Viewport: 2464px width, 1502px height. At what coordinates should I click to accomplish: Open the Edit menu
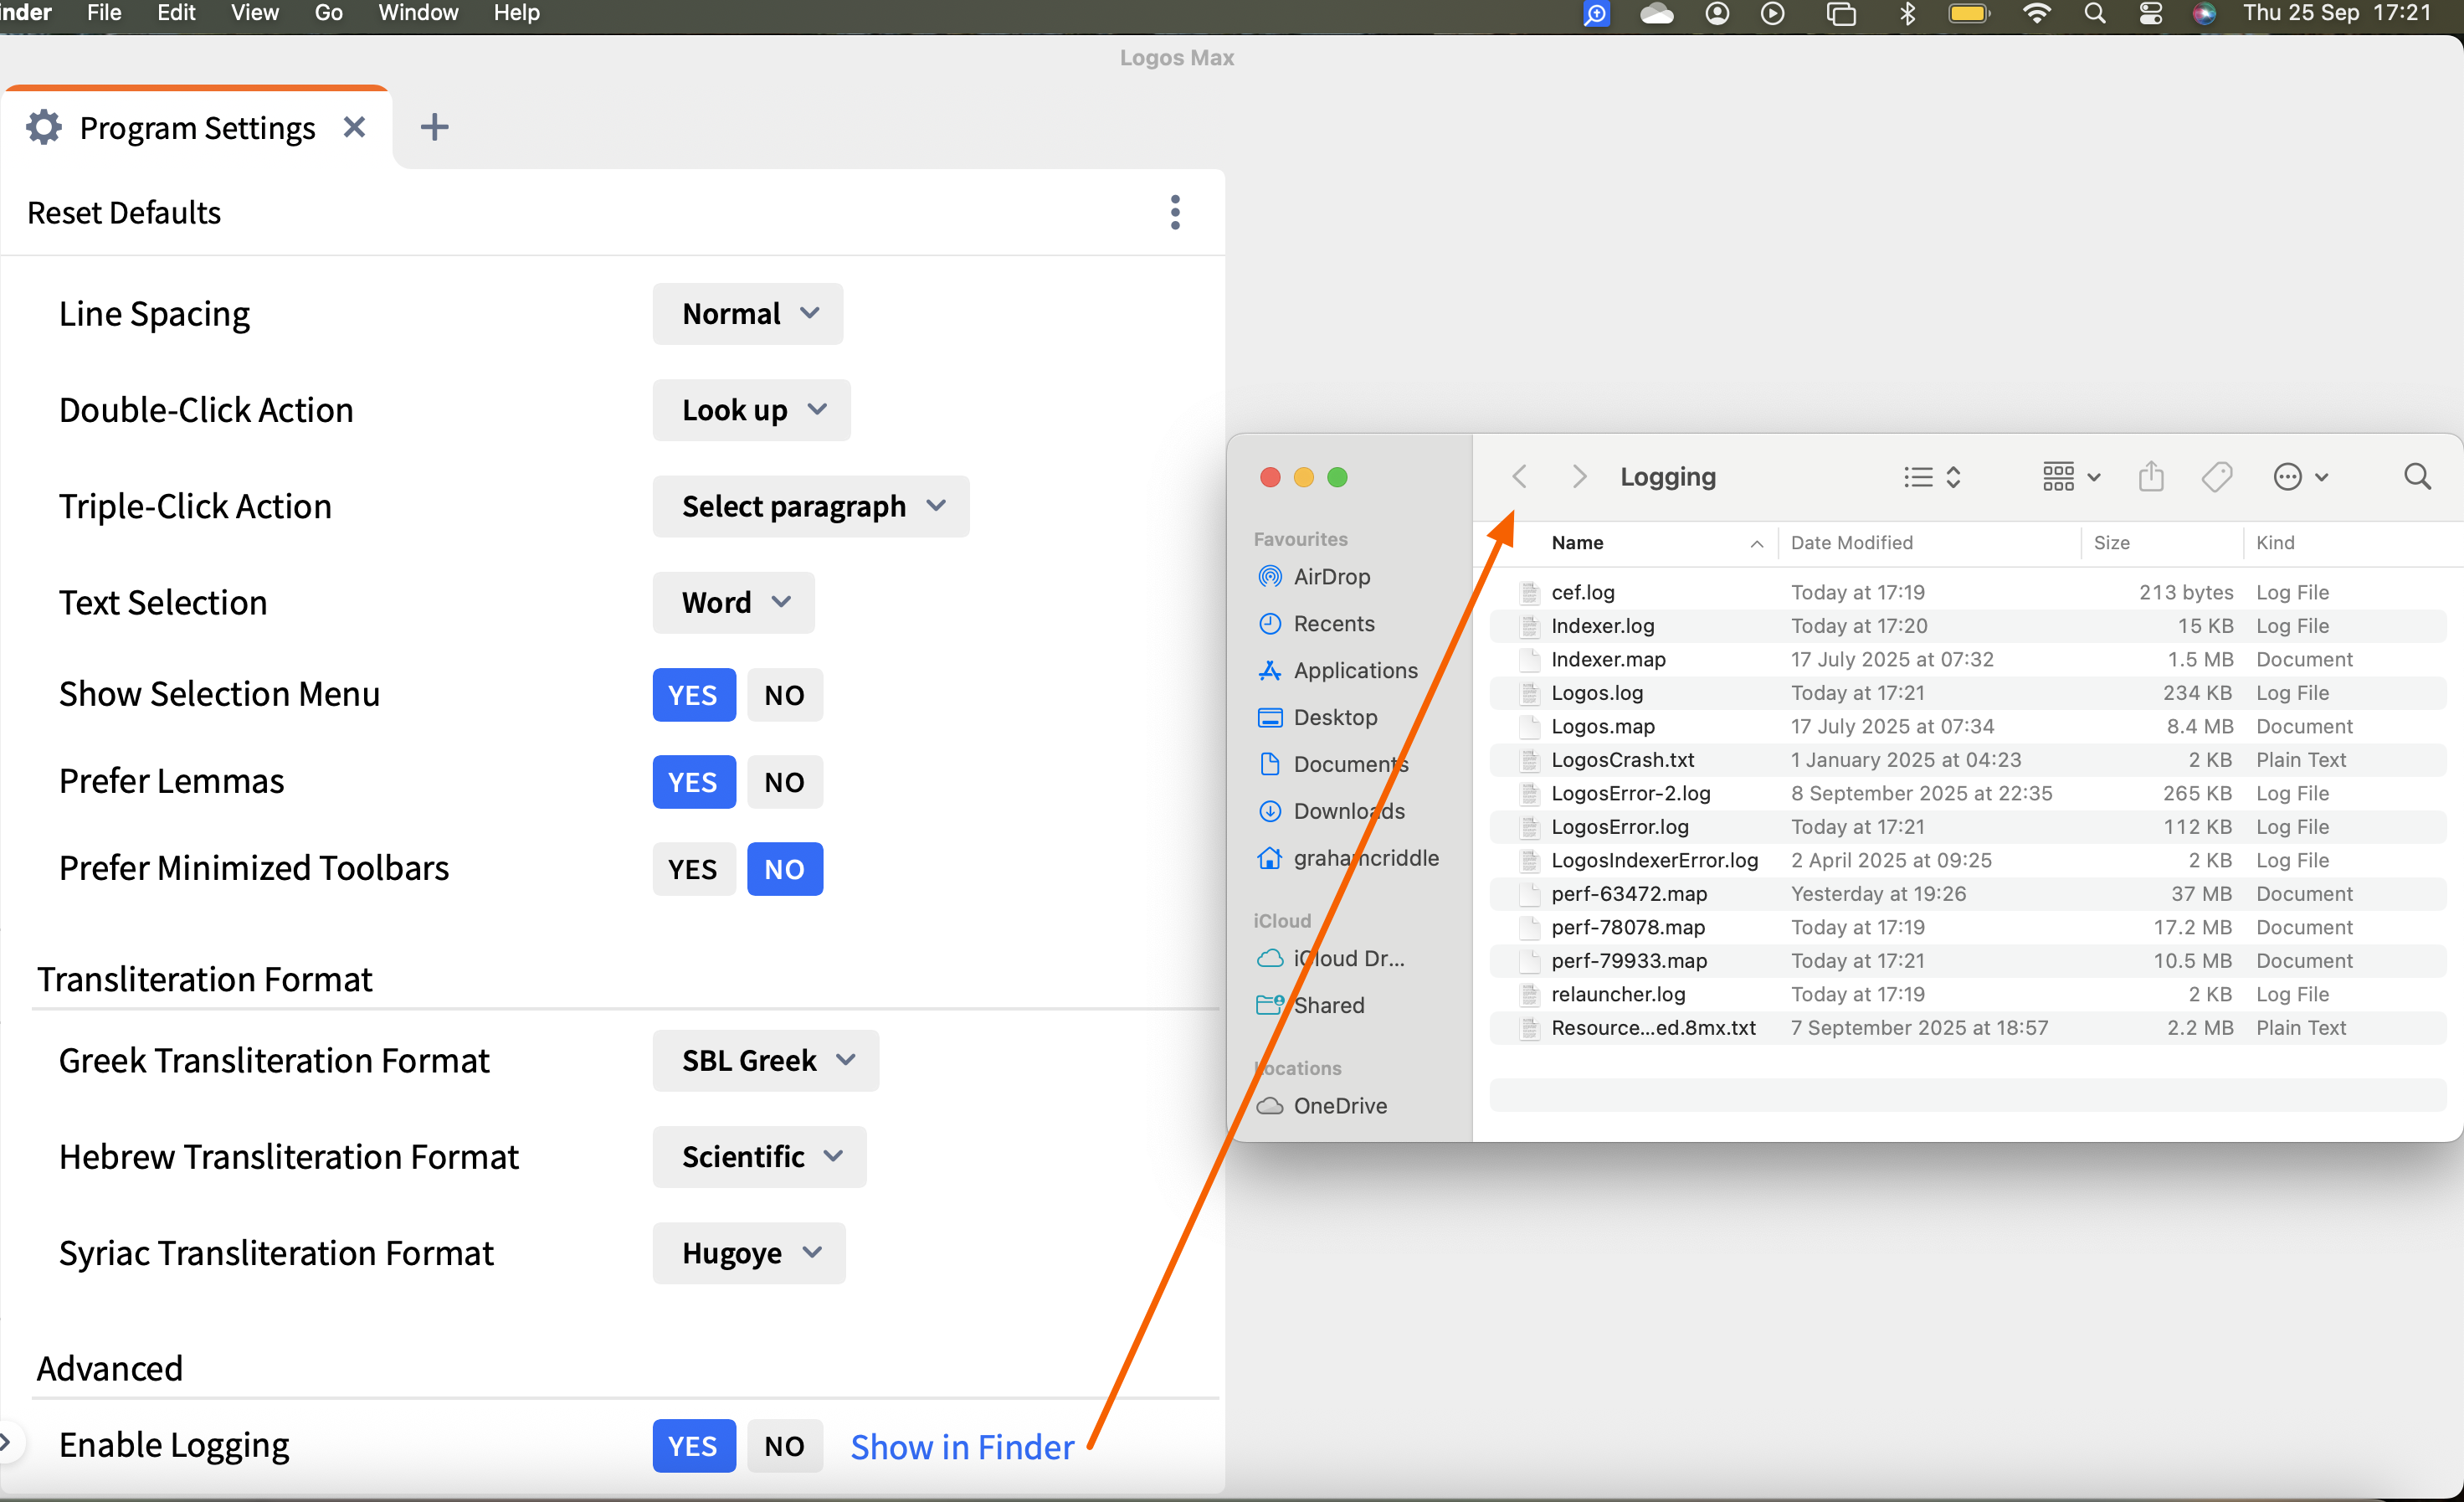(x=176, y=13)
